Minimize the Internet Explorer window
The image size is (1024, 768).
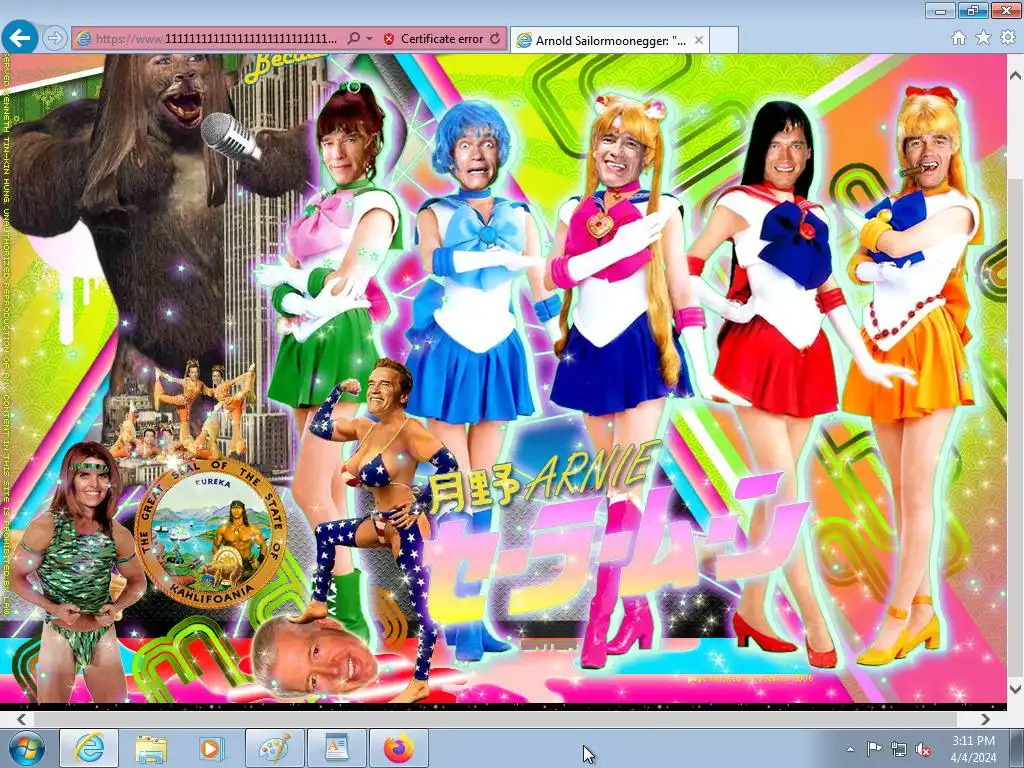(940, 10)
